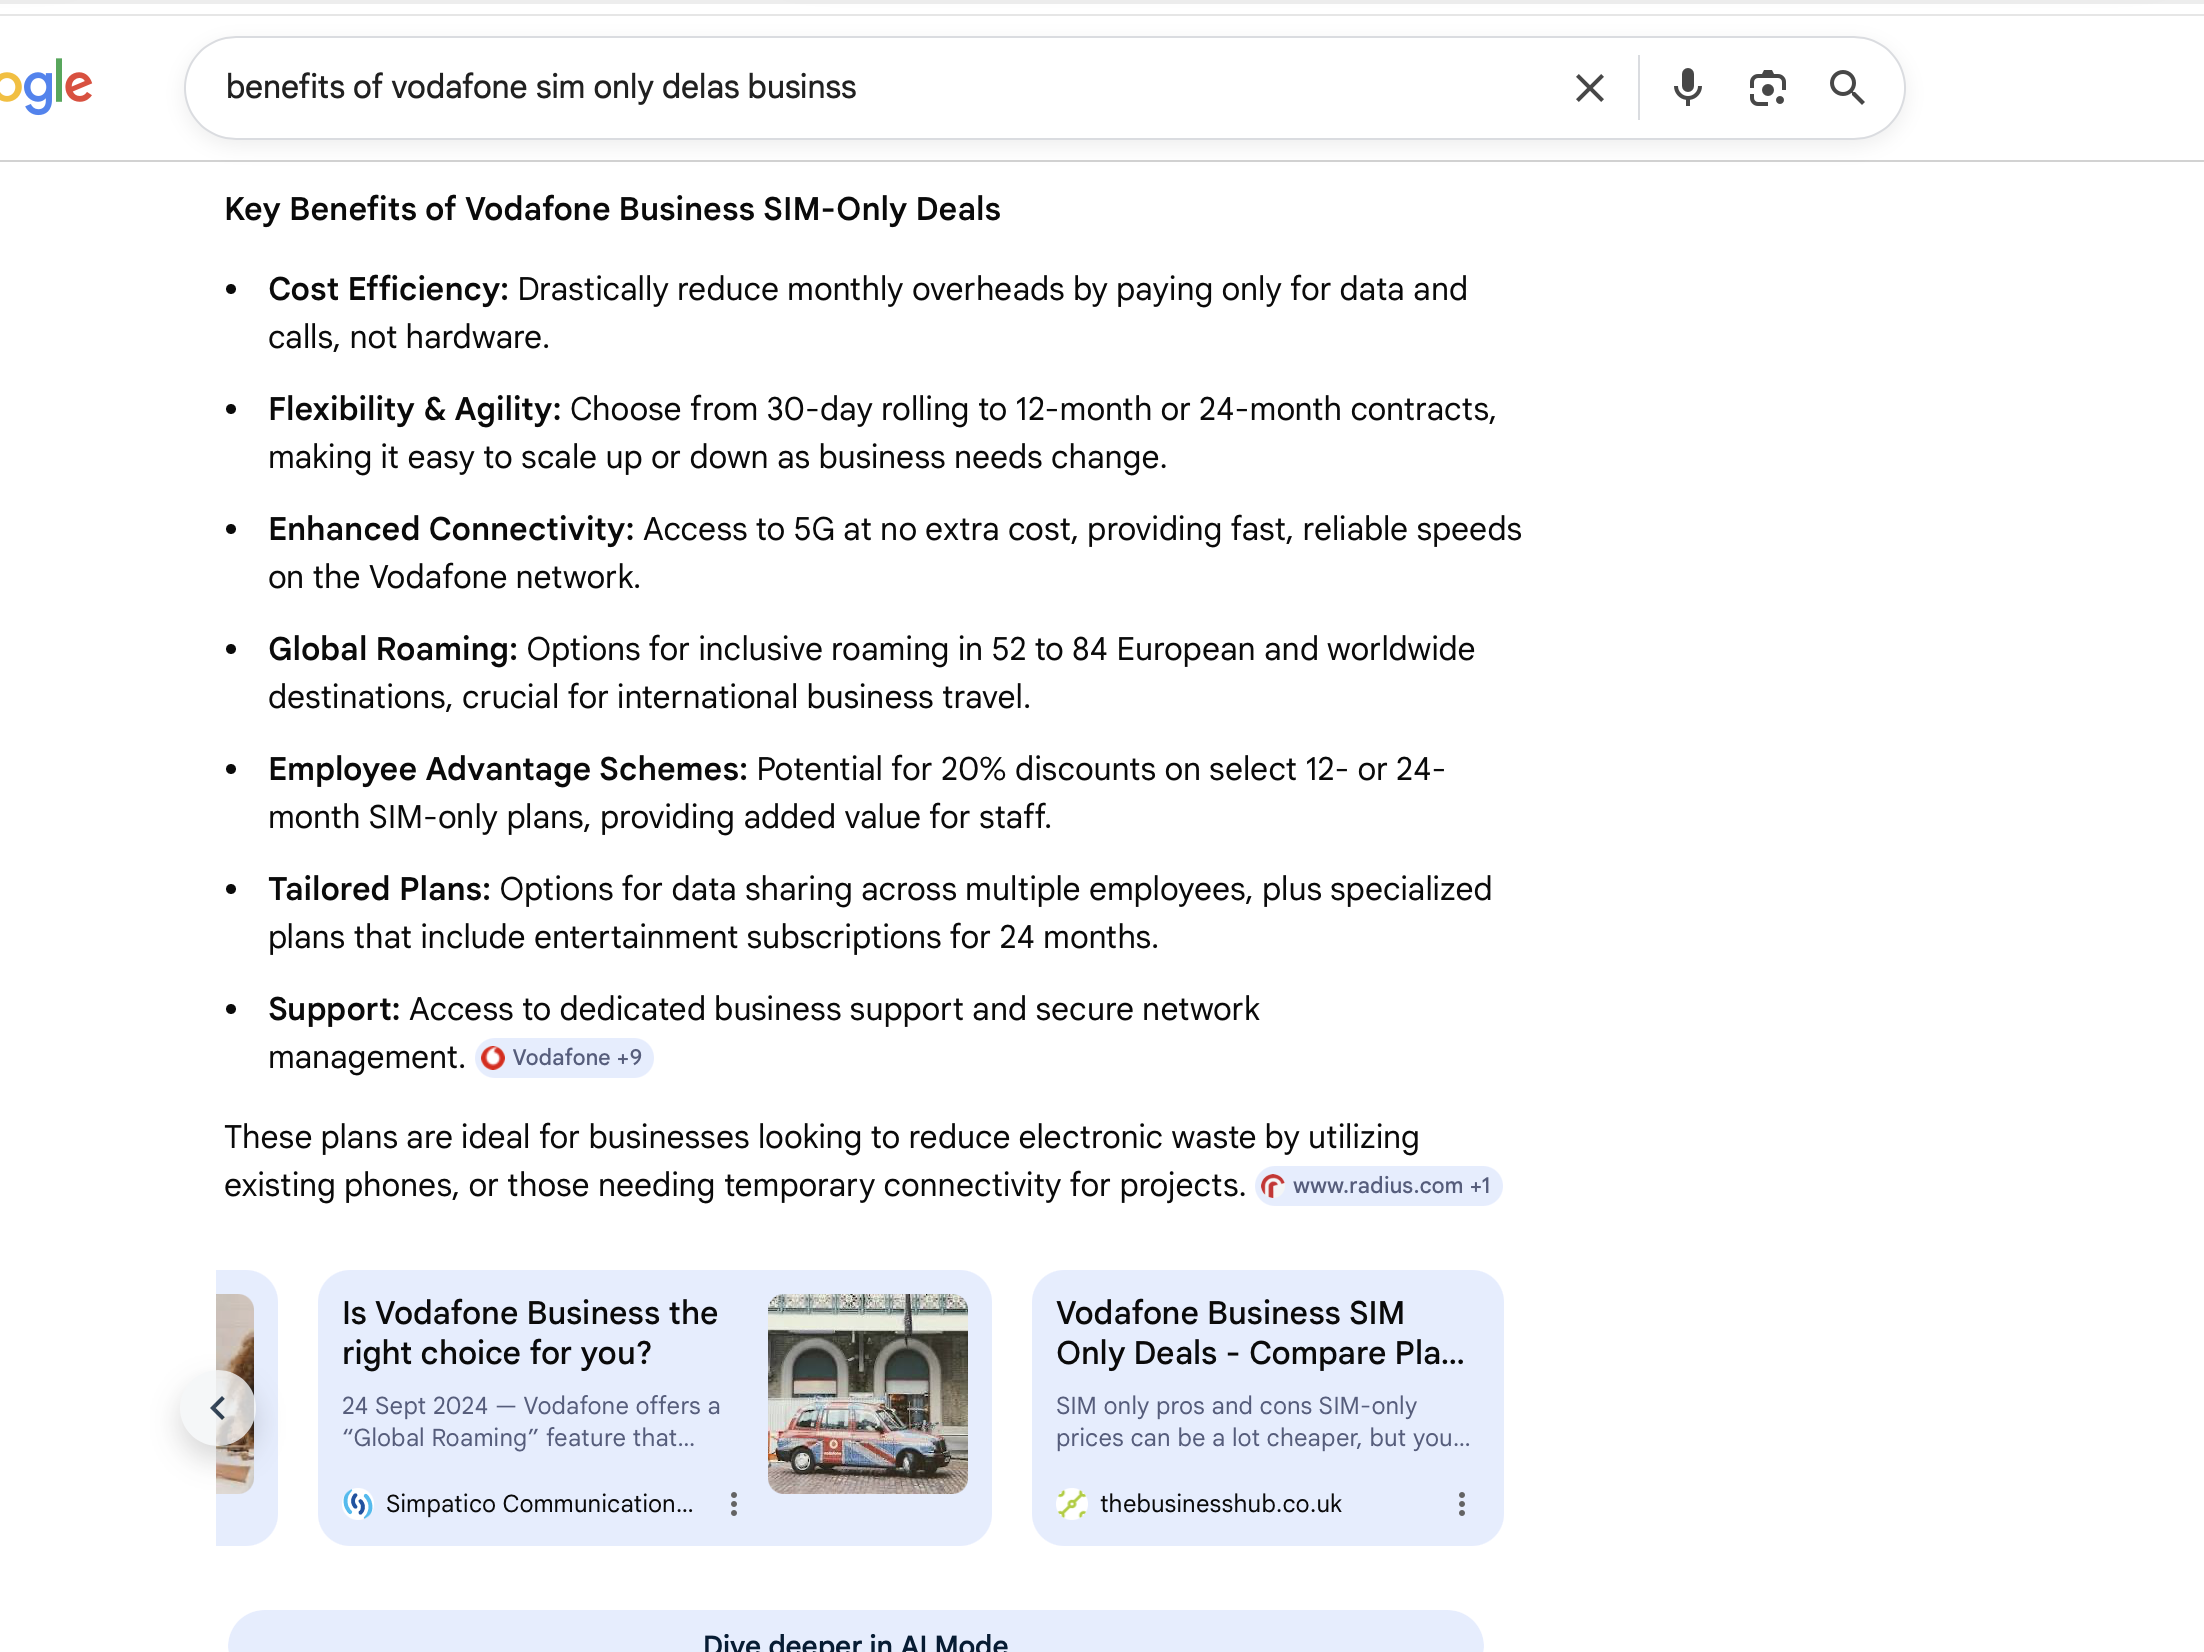Click the 'Flexibility & Agility:' bold text
The image size is (2204, 1652).
tap(414, 409)
